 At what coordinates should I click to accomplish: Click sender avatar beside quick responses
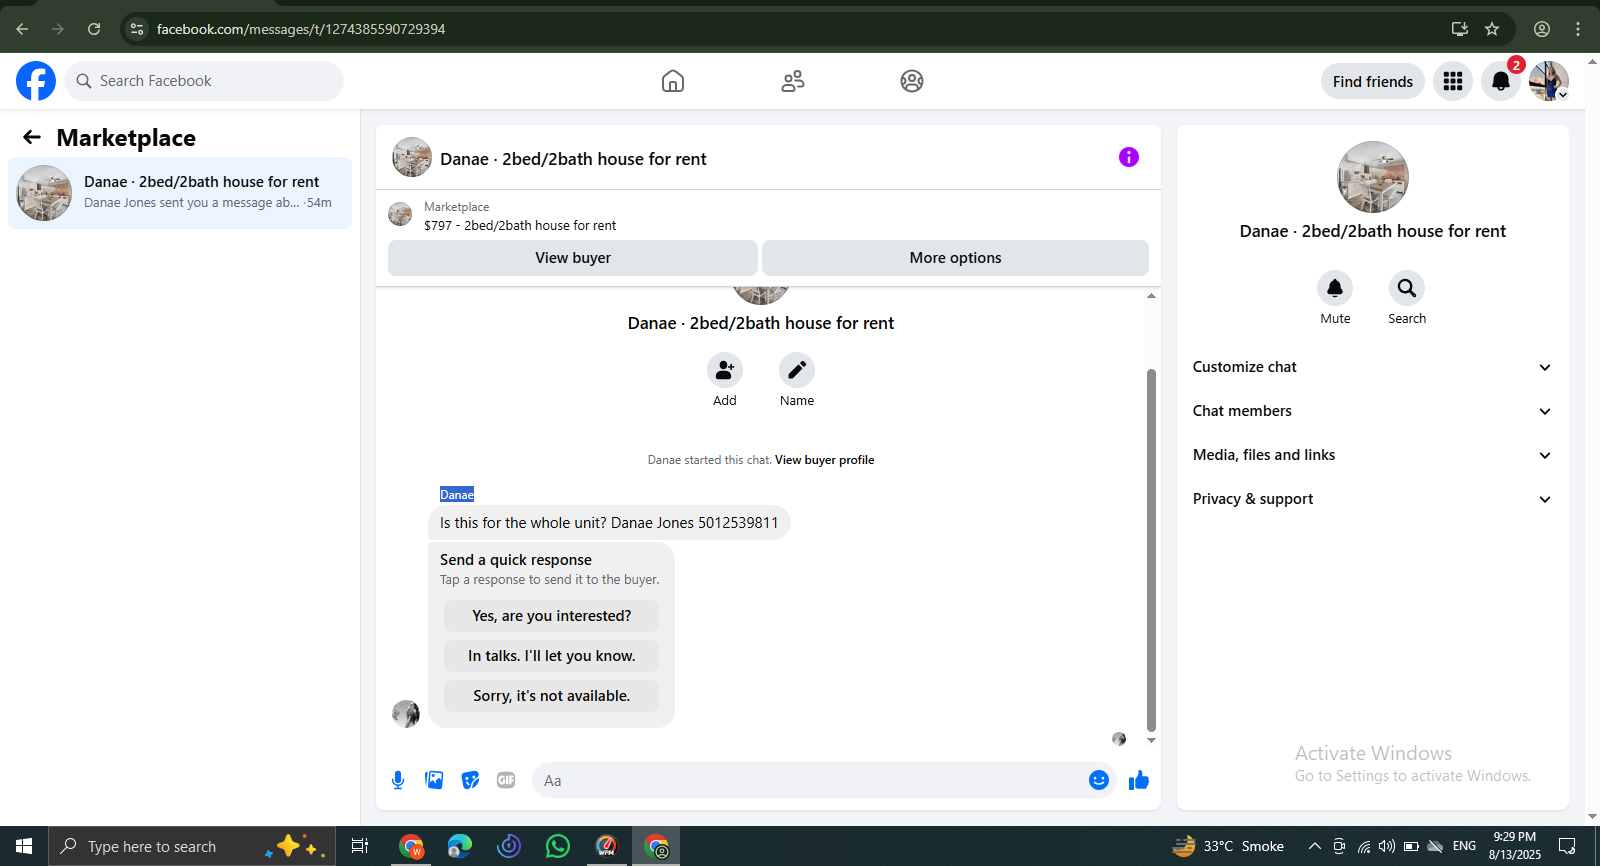click(x=406, y=714)
